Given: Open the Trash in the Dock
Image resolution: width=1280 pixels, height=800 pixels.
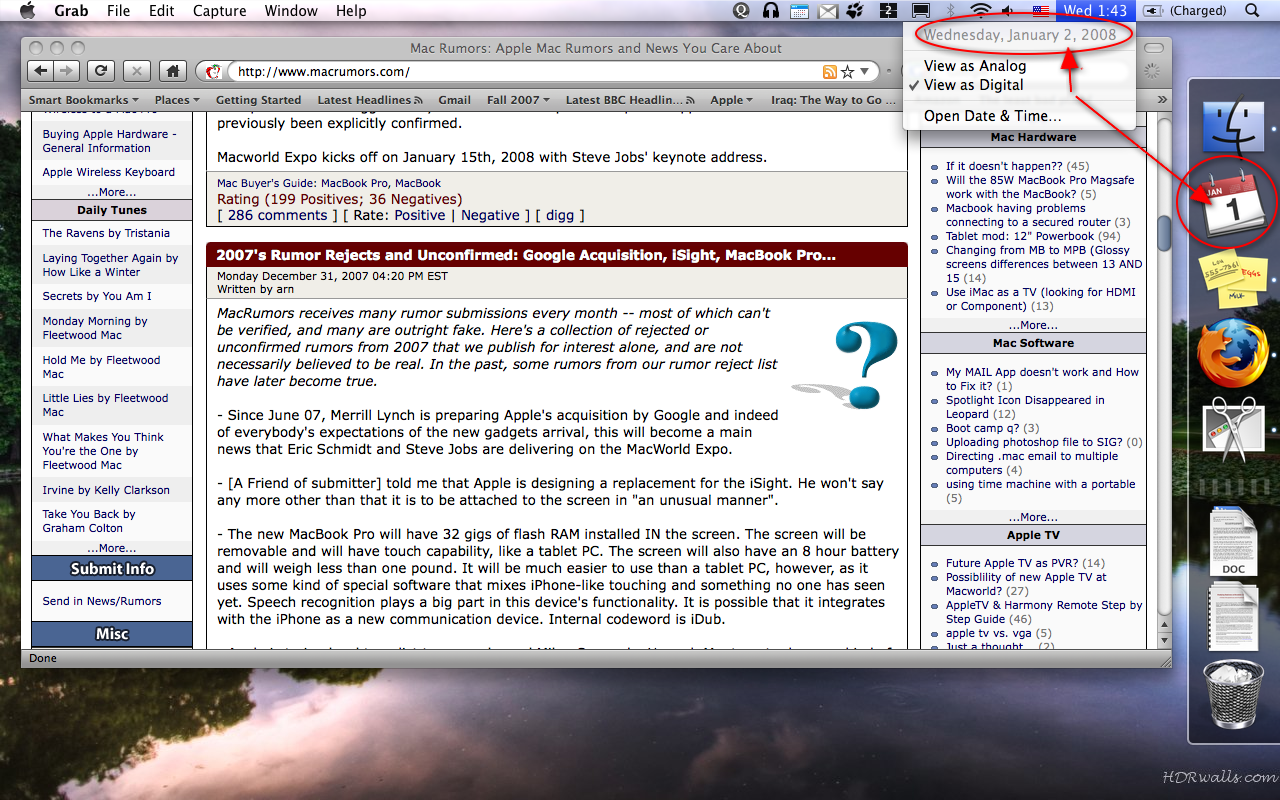Looking at the screenshot, I should coord(1233,696).
